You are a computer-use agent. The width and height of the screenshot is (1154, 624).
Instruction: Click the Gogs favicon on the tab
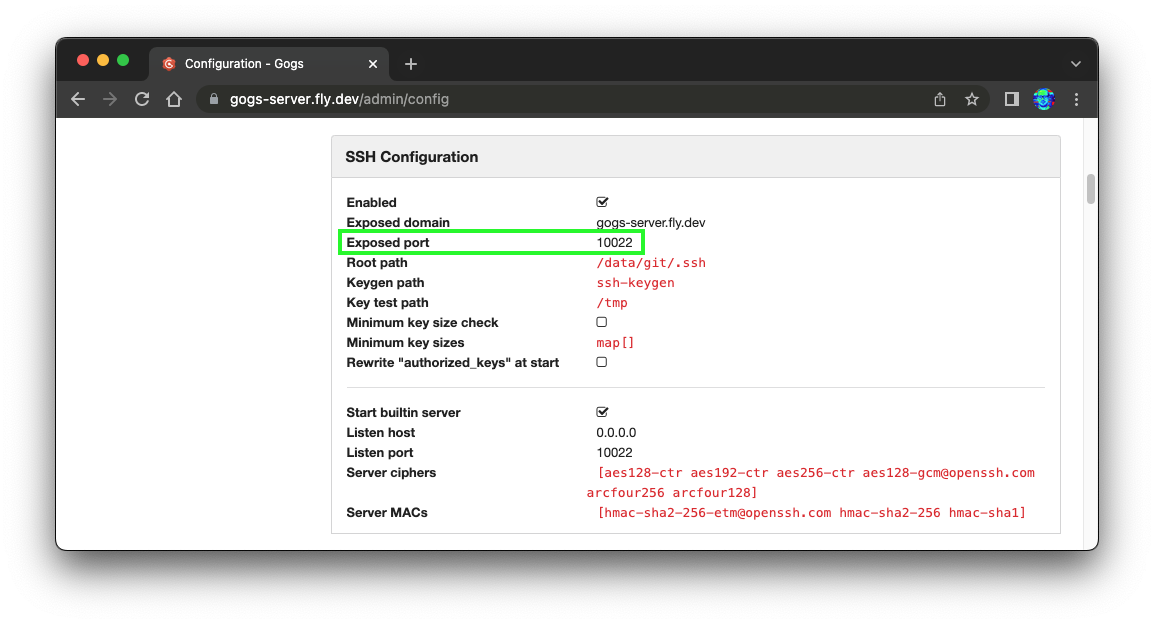(168, 62)
